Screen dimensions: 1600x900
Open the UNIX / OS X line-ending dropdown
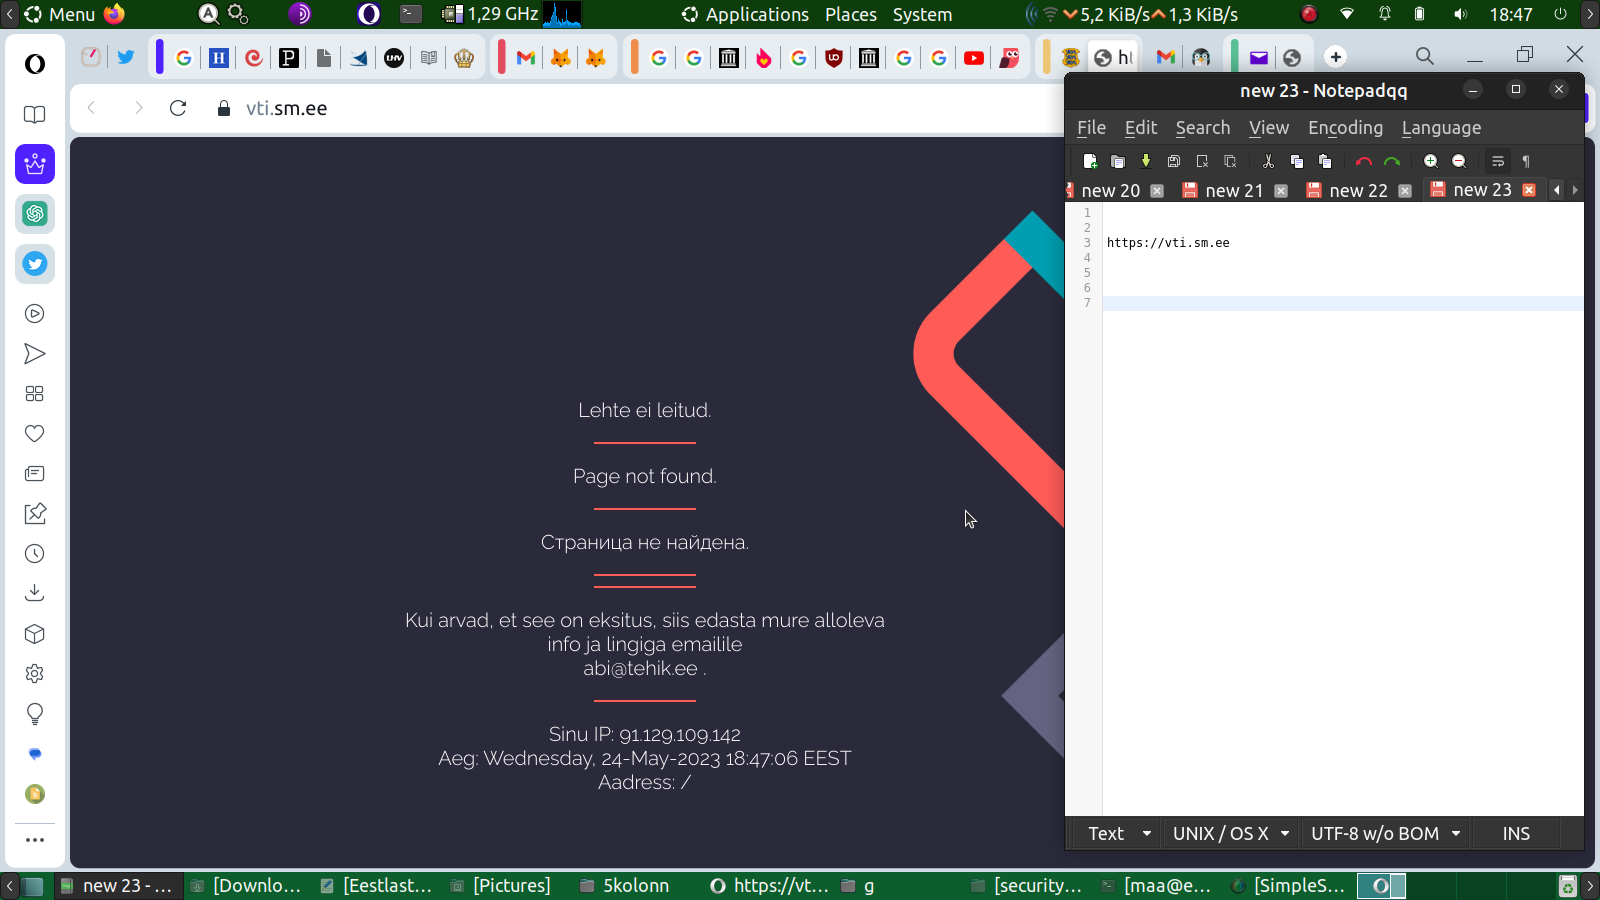point(1231,834)
